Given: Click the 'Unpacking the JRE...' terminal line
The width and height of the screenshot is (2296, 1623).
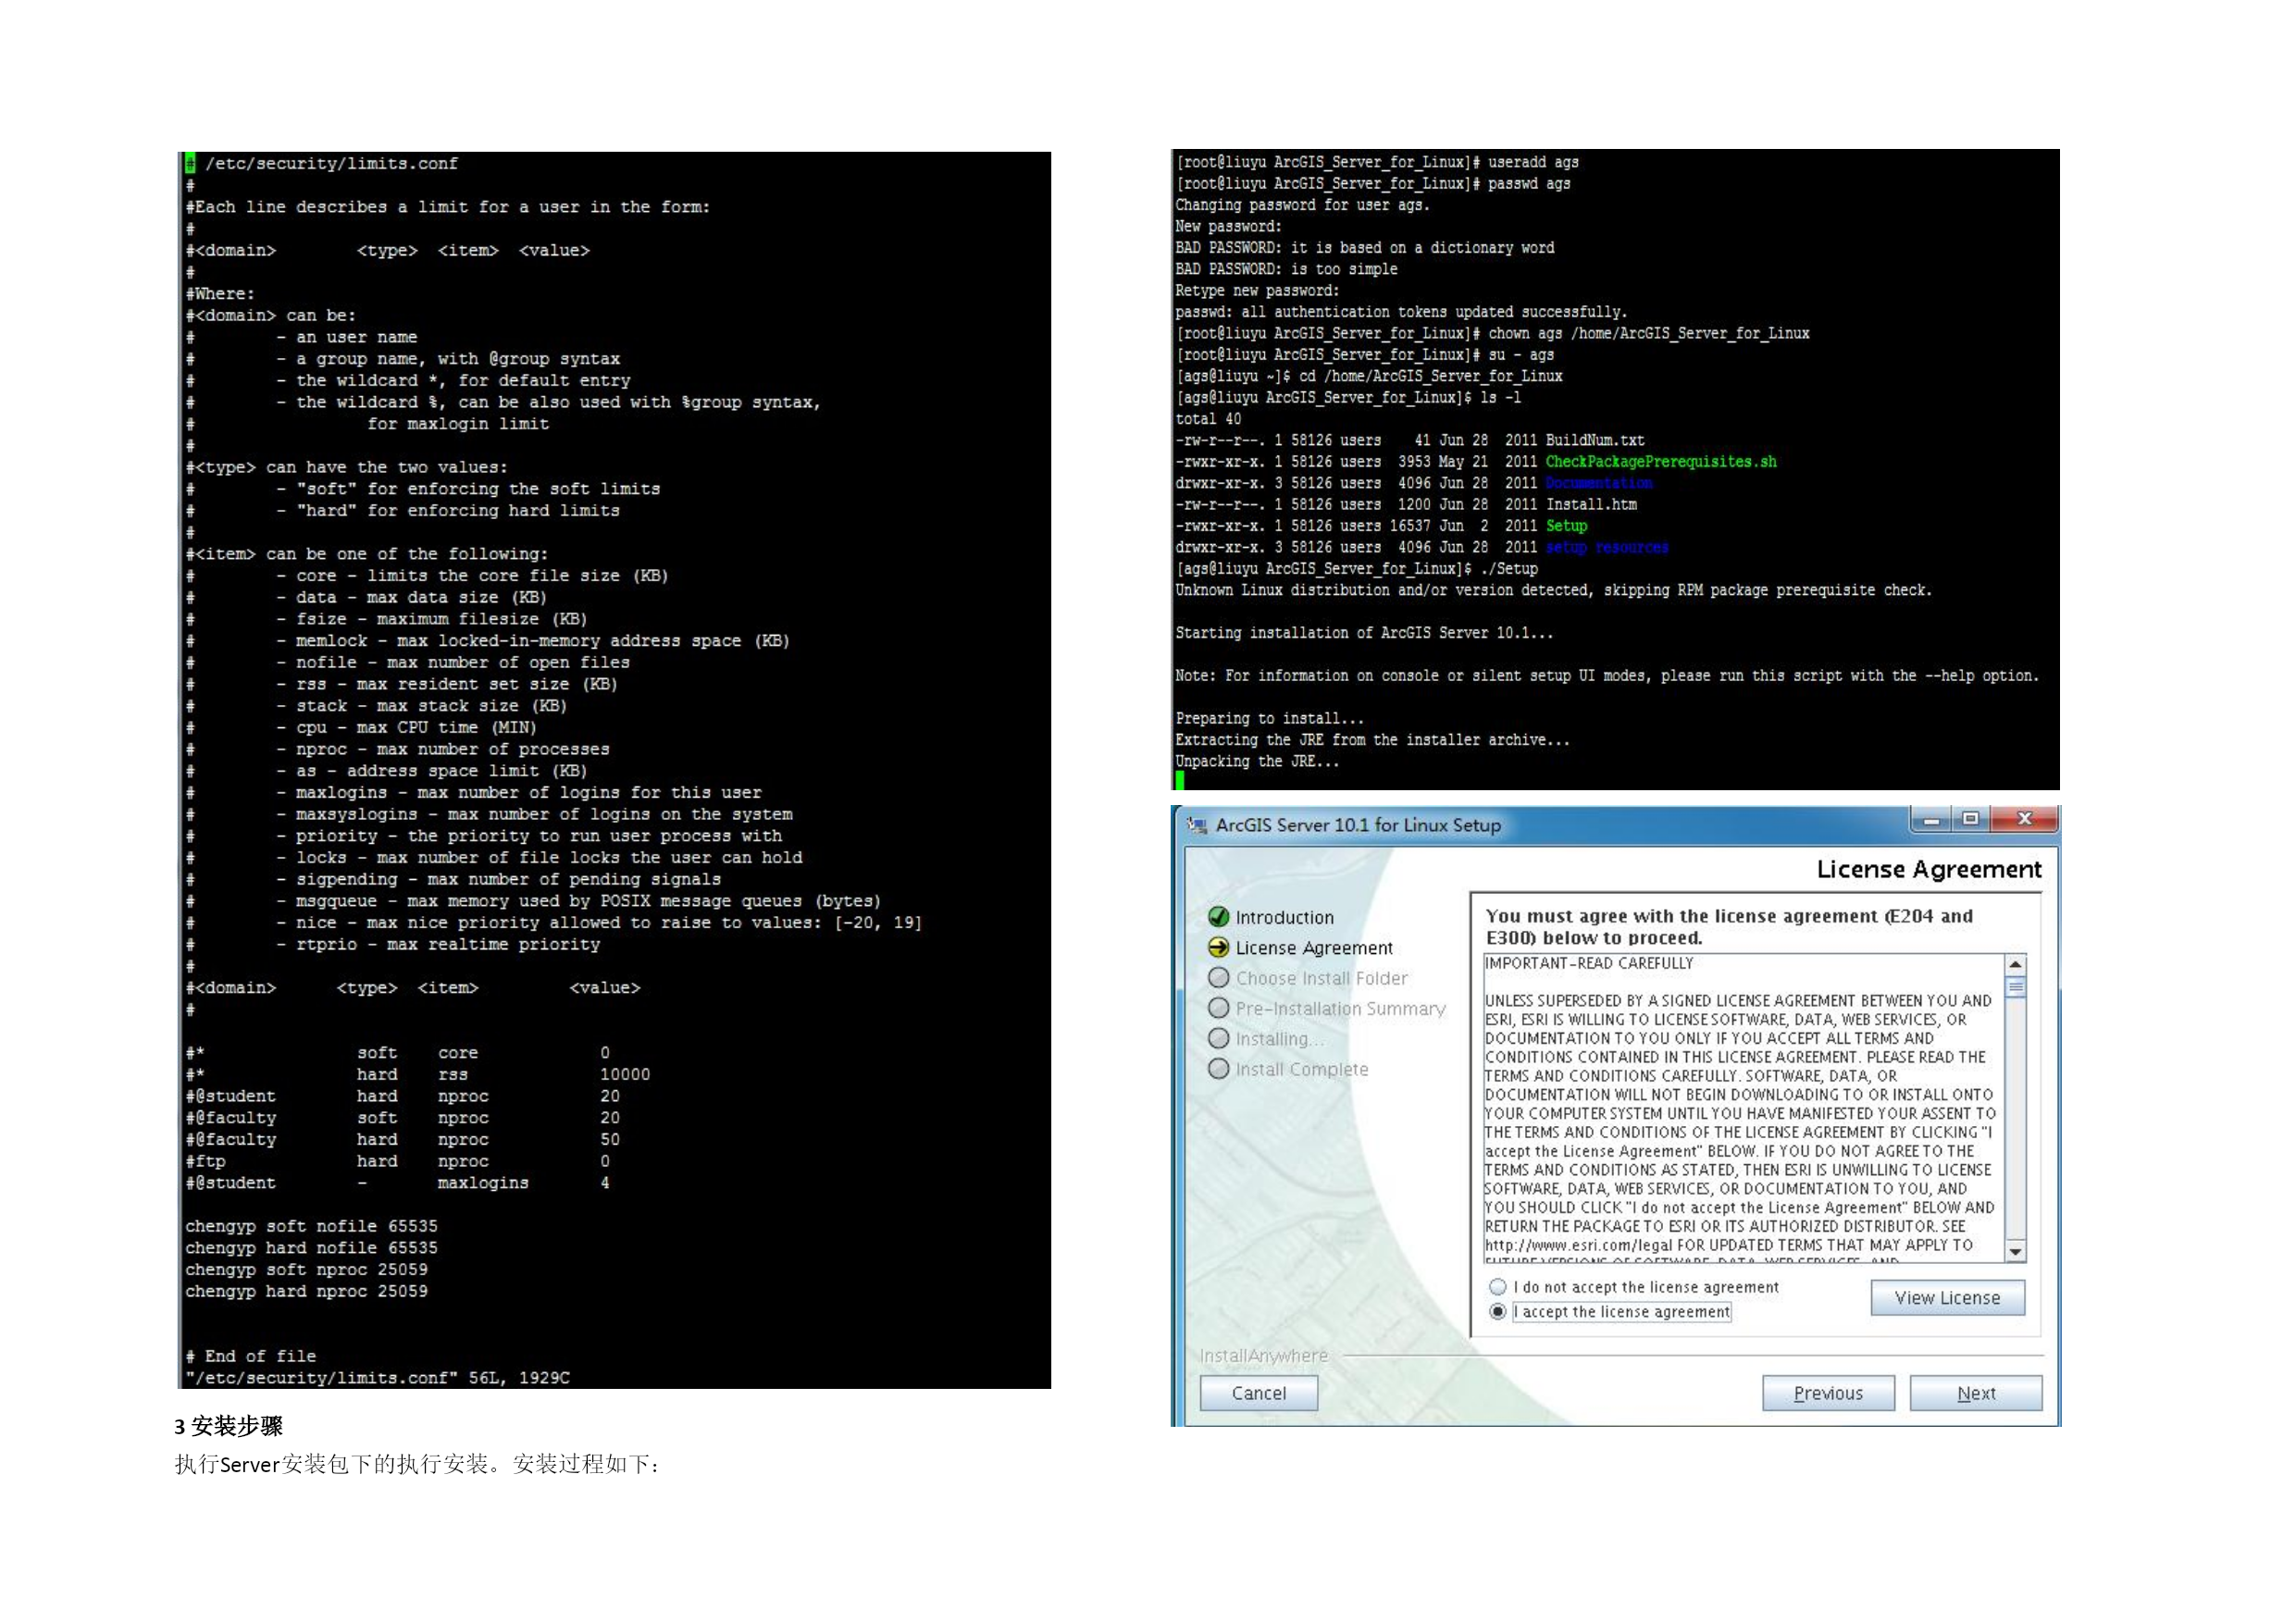Looking at the screenshot, I should coord(1256,762).
